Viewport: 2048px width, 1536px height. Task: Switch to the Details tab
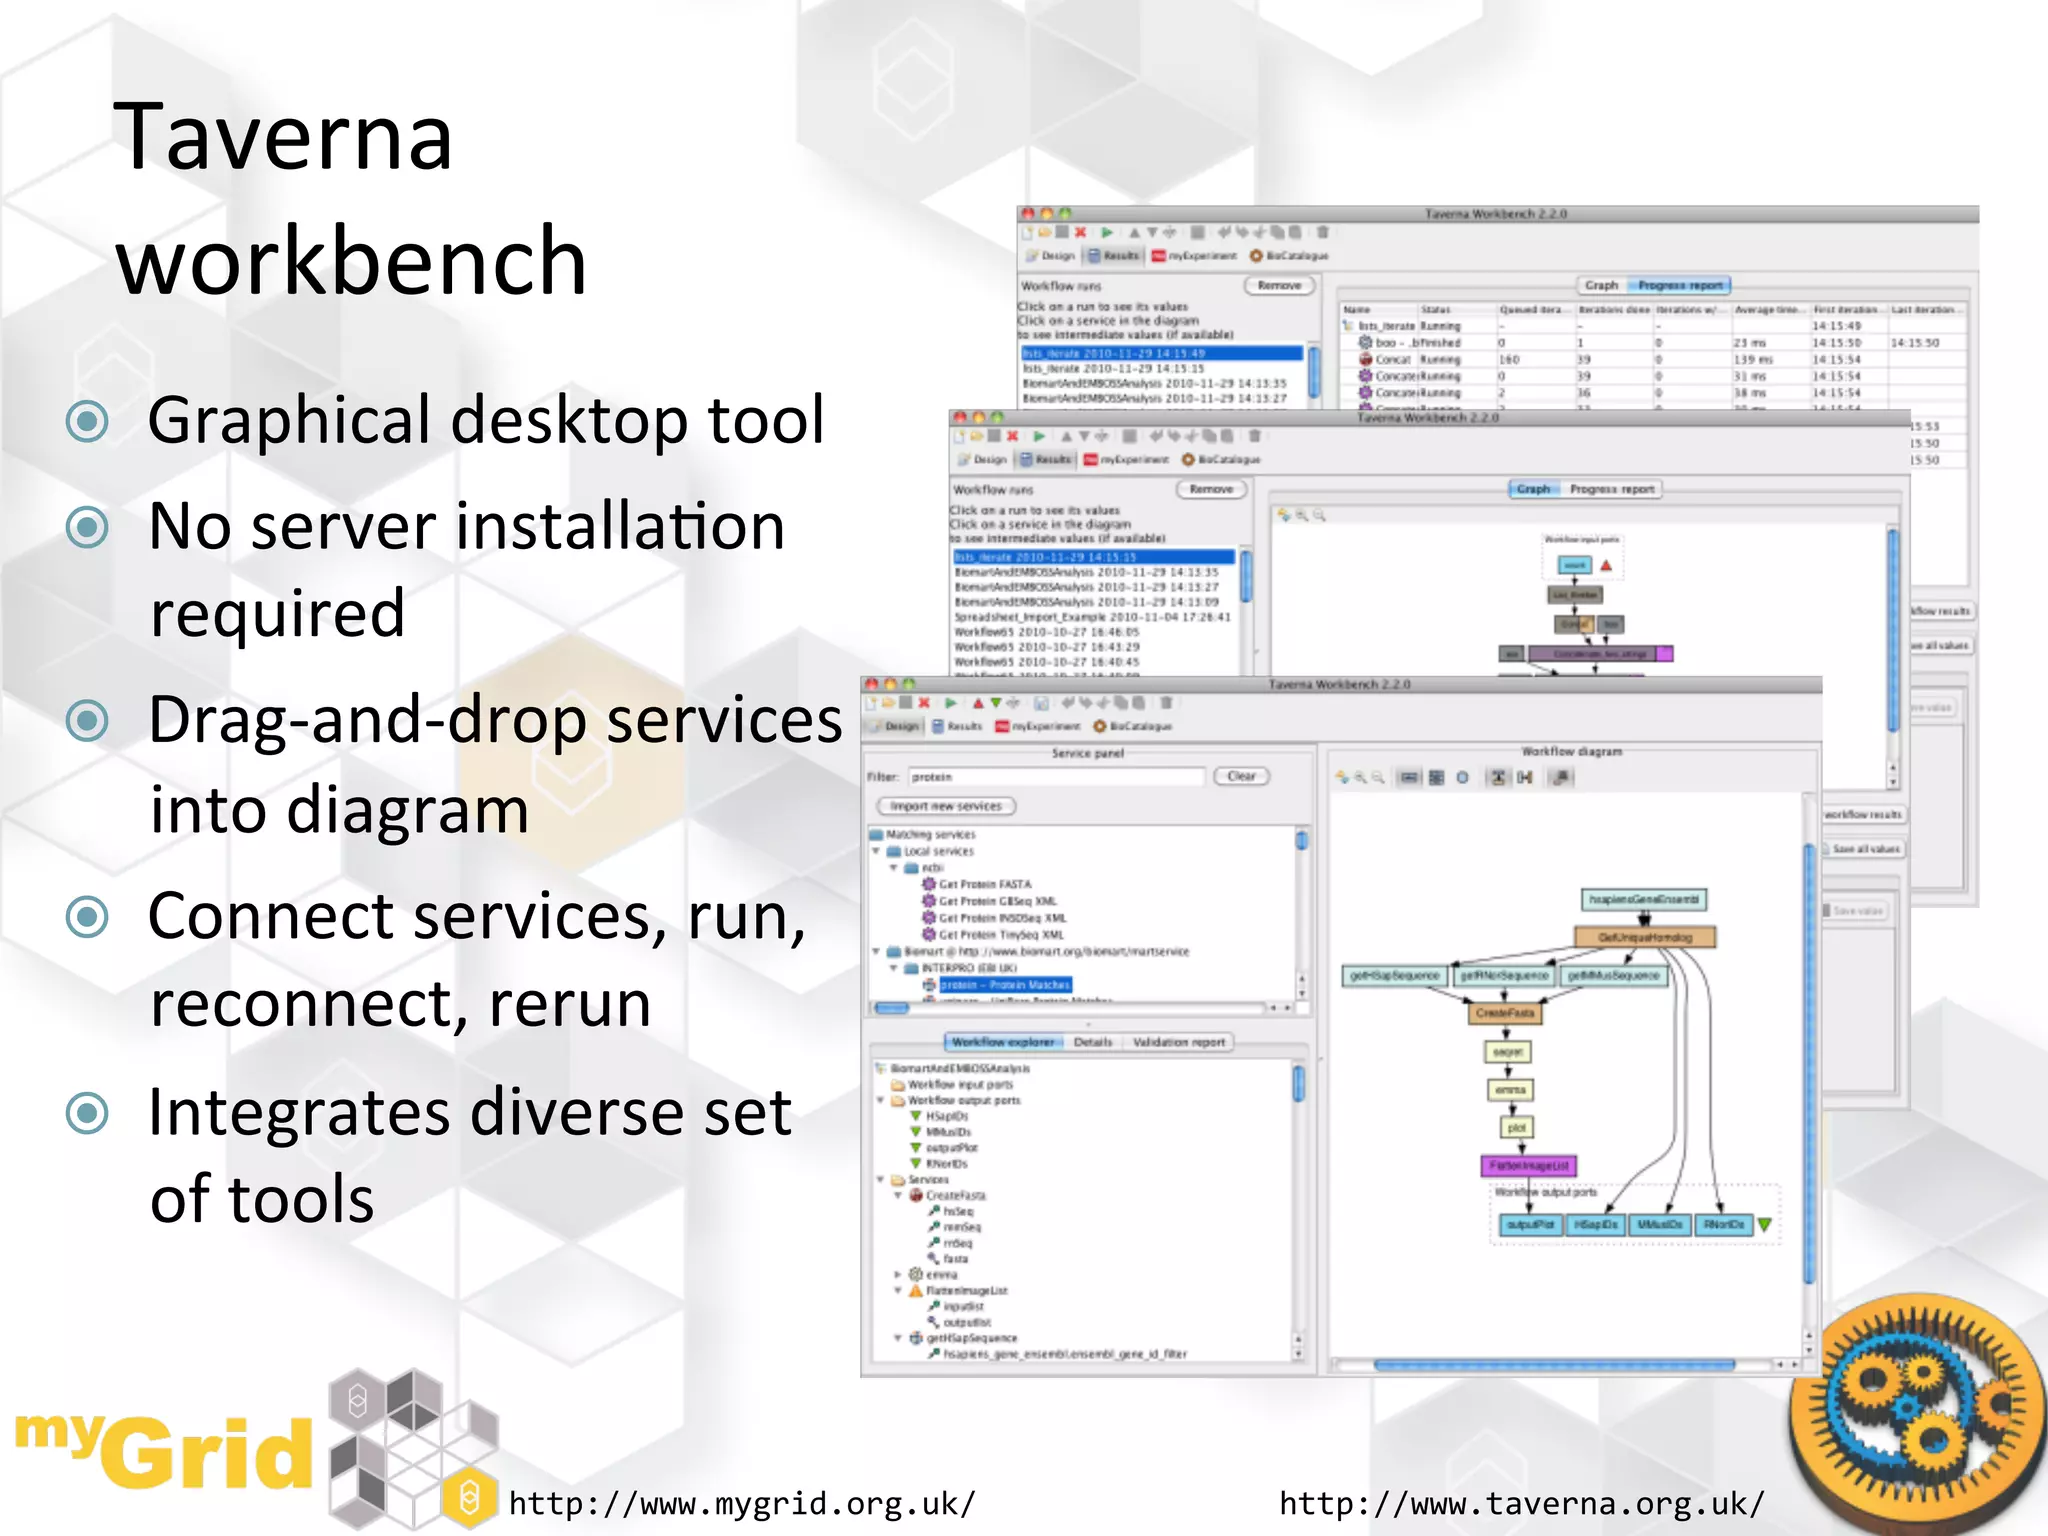[1093, 1042]
